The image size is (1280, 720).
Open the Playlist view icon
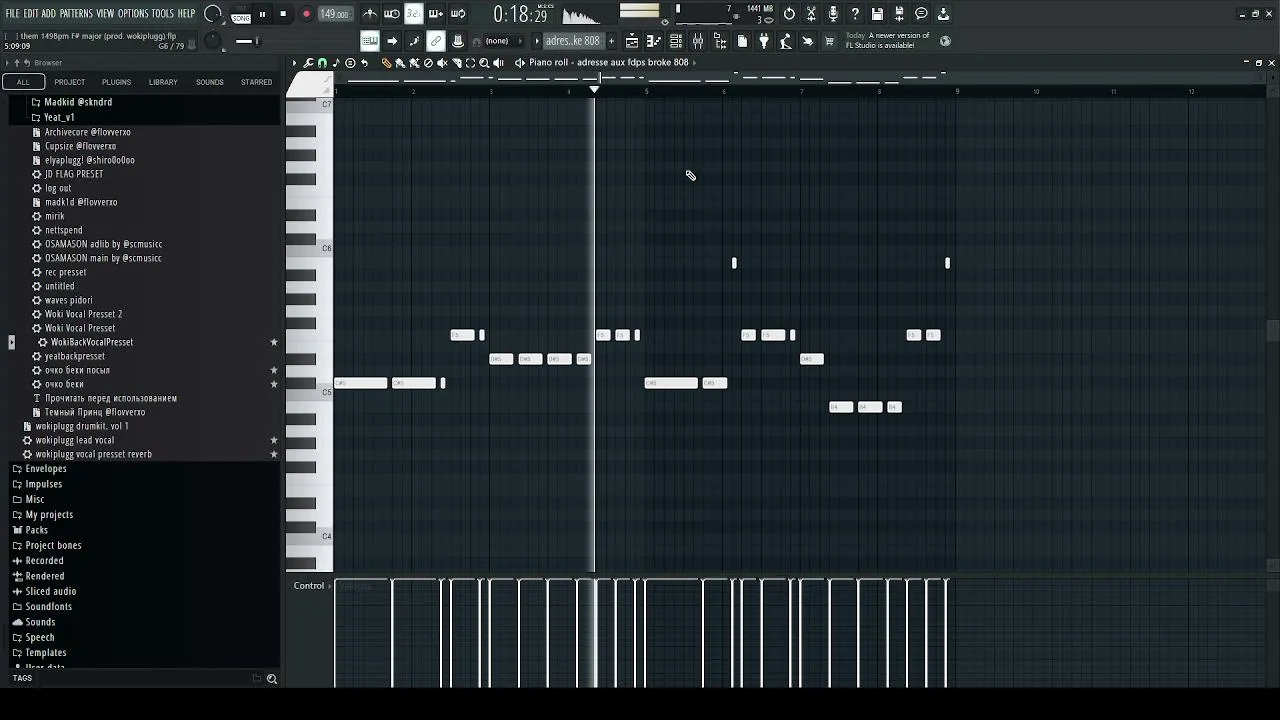632,41
